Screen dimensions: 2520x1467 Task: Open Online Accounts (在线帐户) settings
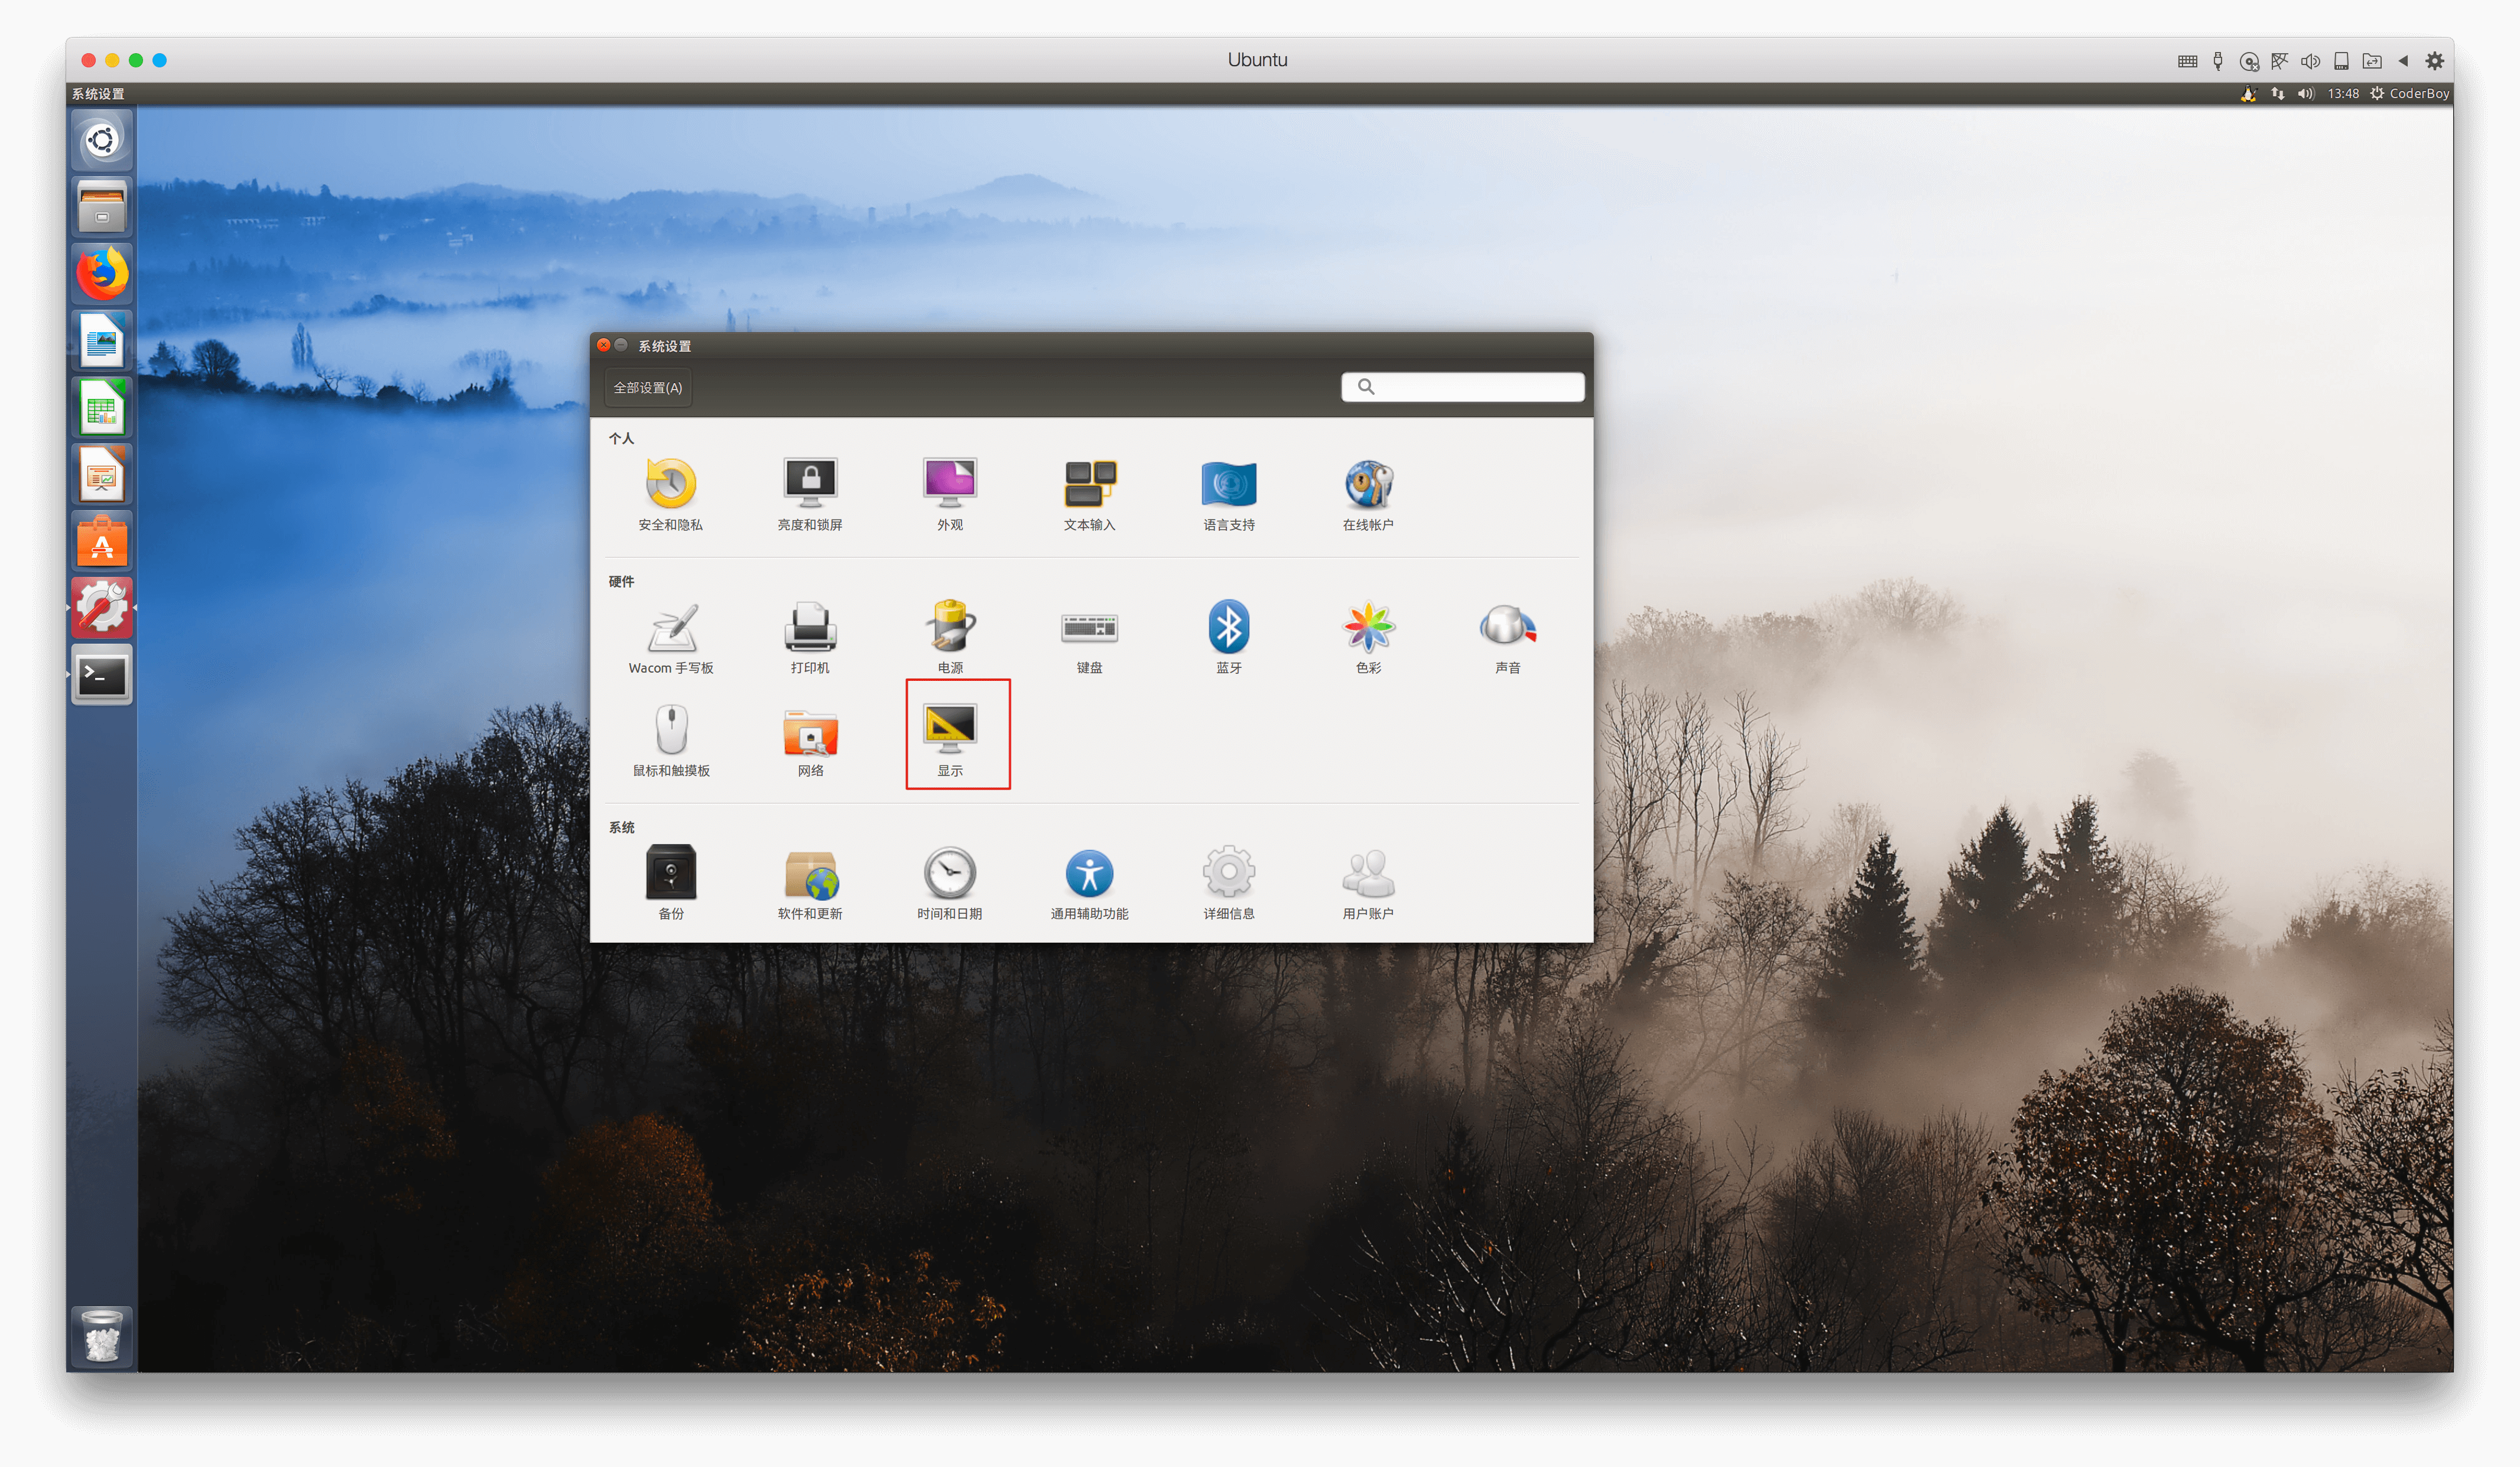pyautogui.click(x=1368, y=494)
